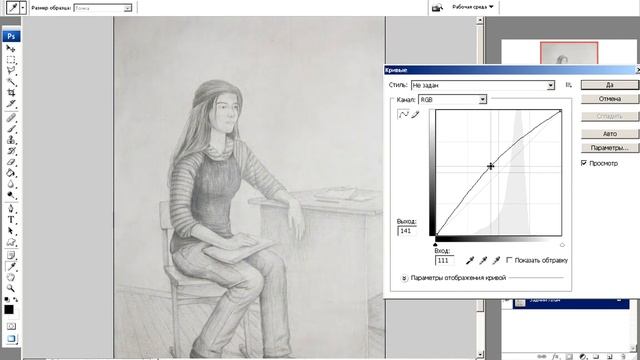Select the Dodge tool
640x360 pixels.
[x=11, y=196]
